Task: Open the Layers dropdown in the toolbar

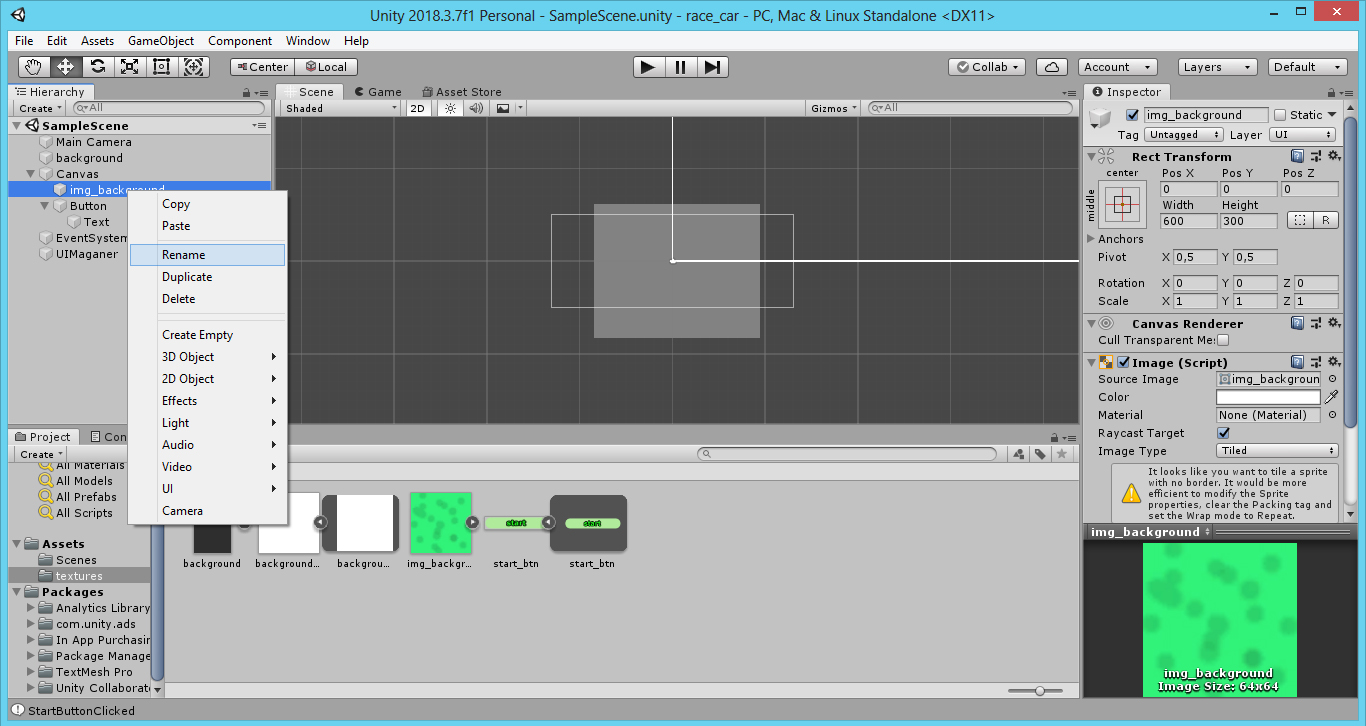Action: (x=1217, y=67)
